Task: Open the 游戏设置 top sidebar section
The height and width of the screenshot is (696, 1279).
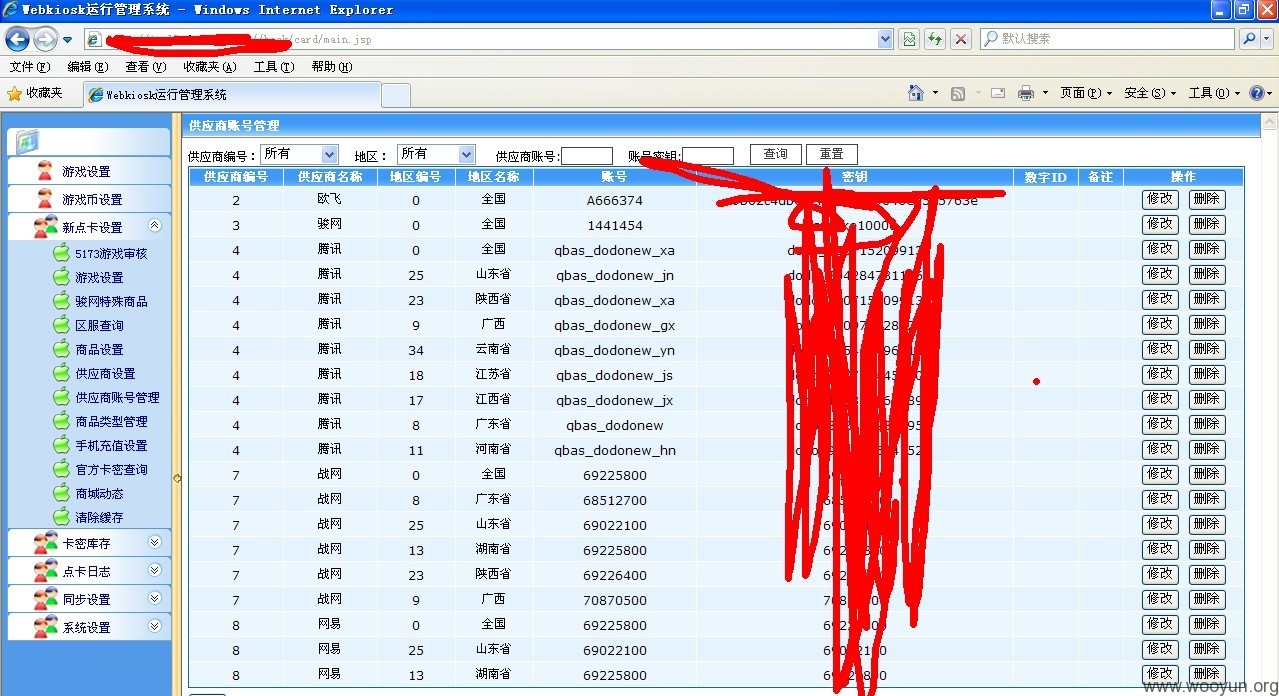Action: pyautogui.click(x=89, y=171)
